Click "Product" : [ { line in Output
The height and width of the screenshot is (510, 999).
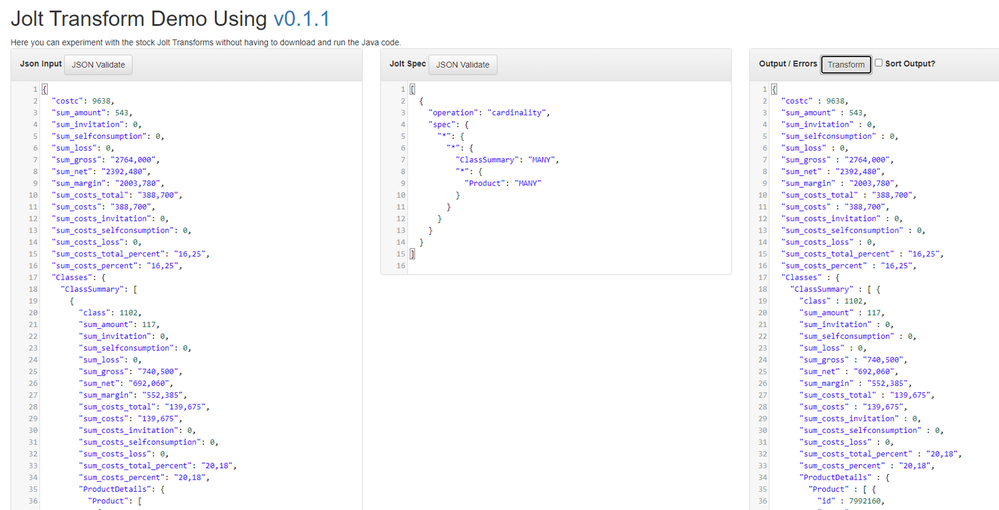pos(840,489)
